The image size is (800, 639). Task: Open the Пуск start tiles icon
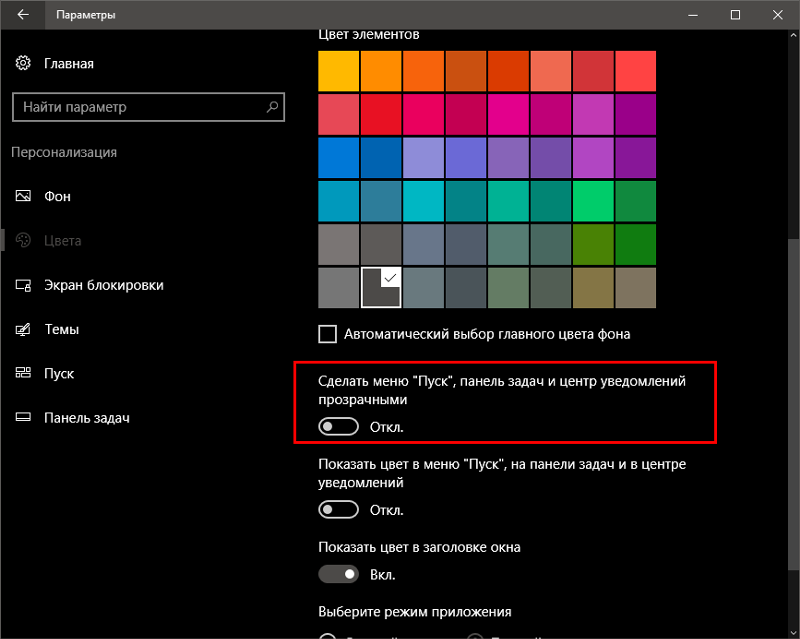click(x=23, y=373)
